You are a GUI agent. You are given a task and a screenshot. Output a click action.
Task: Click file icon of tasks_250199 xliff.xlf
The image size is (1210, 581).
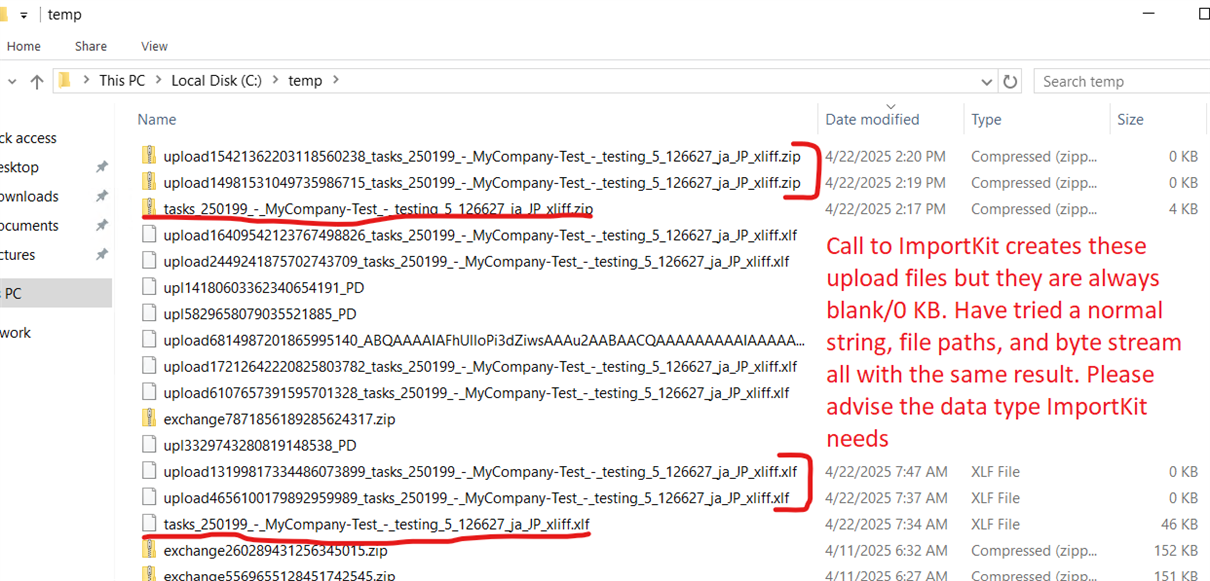click(x=149, y=523)
